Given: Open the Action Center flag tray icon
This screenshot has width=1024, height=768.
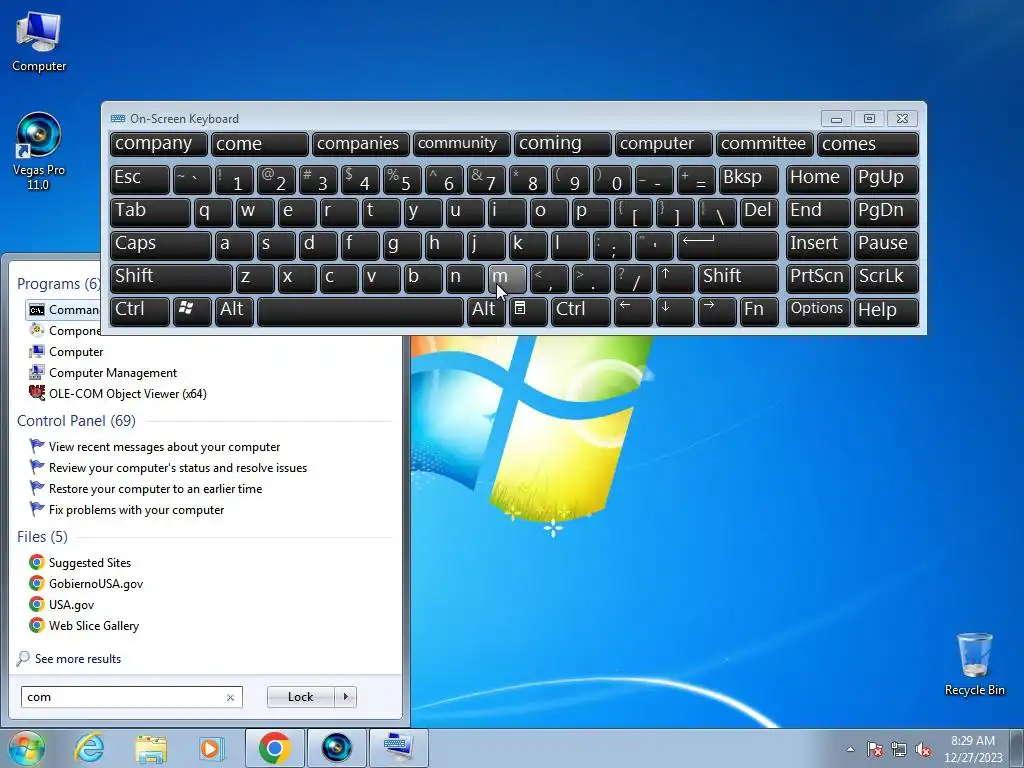Looking at the screenshot, I should click(x=875, y=749).
